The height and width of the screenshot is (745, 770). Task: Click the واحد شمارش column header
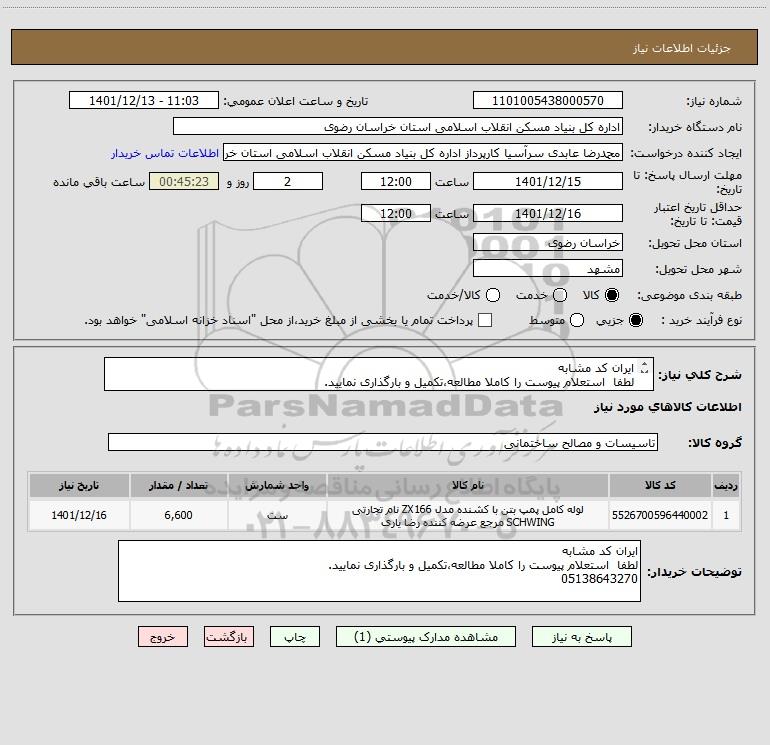point(277,485)
